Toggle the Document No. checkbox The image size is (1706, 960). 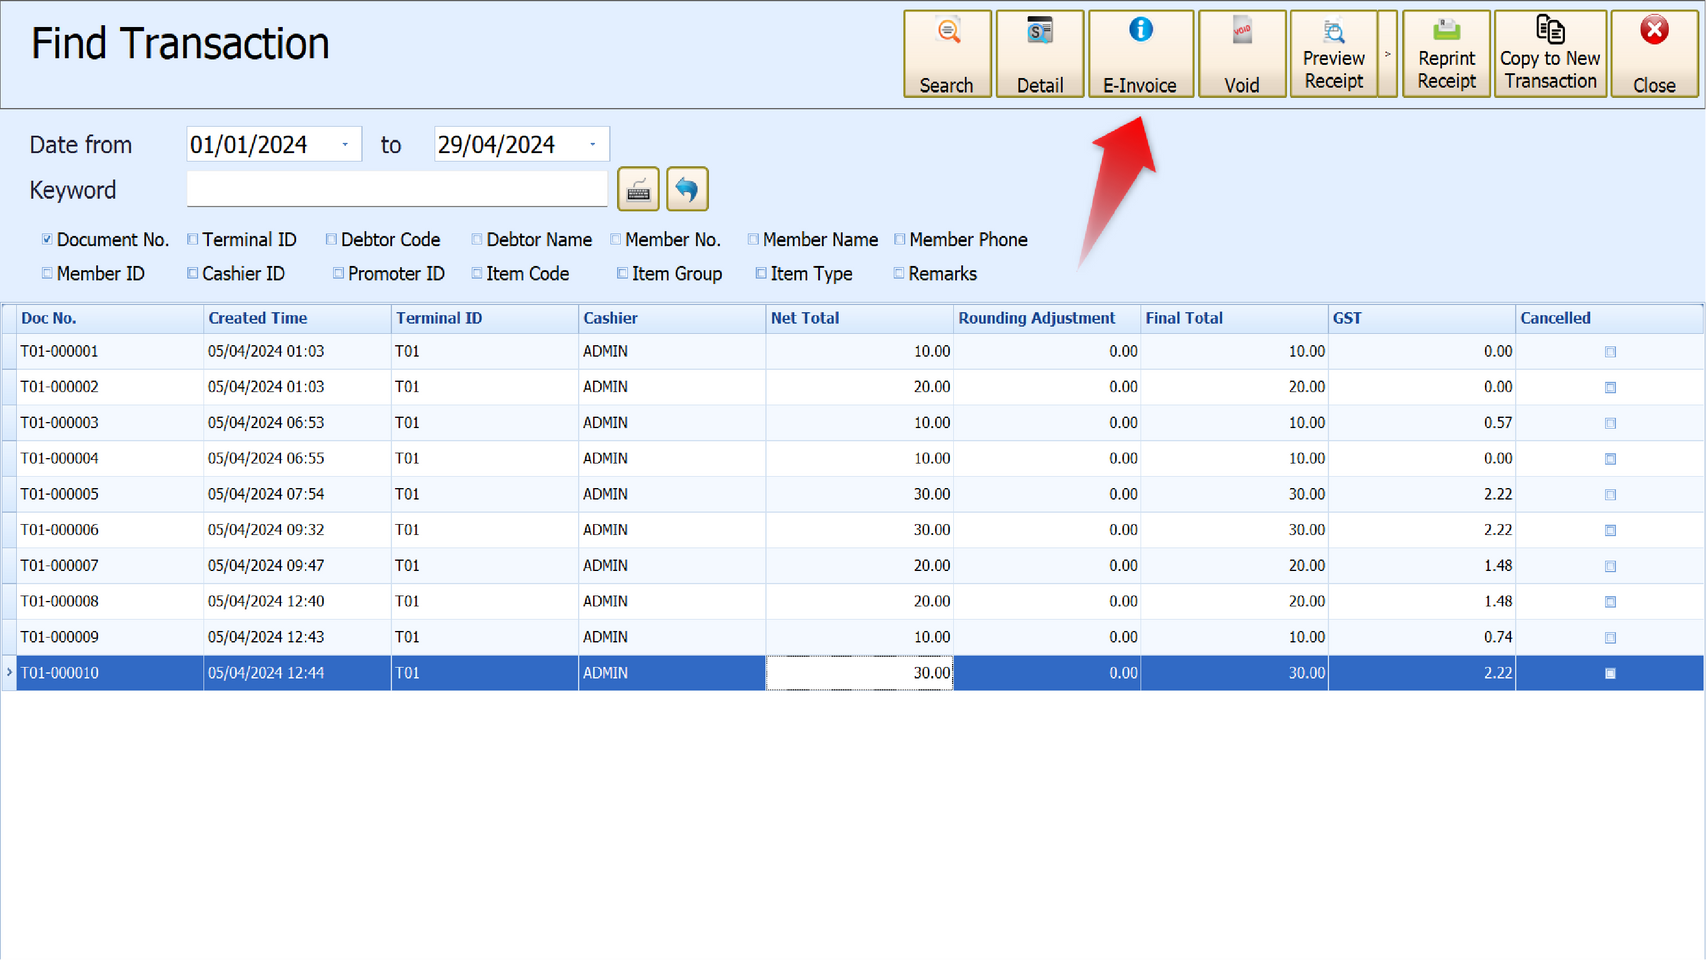coord(47,239)
